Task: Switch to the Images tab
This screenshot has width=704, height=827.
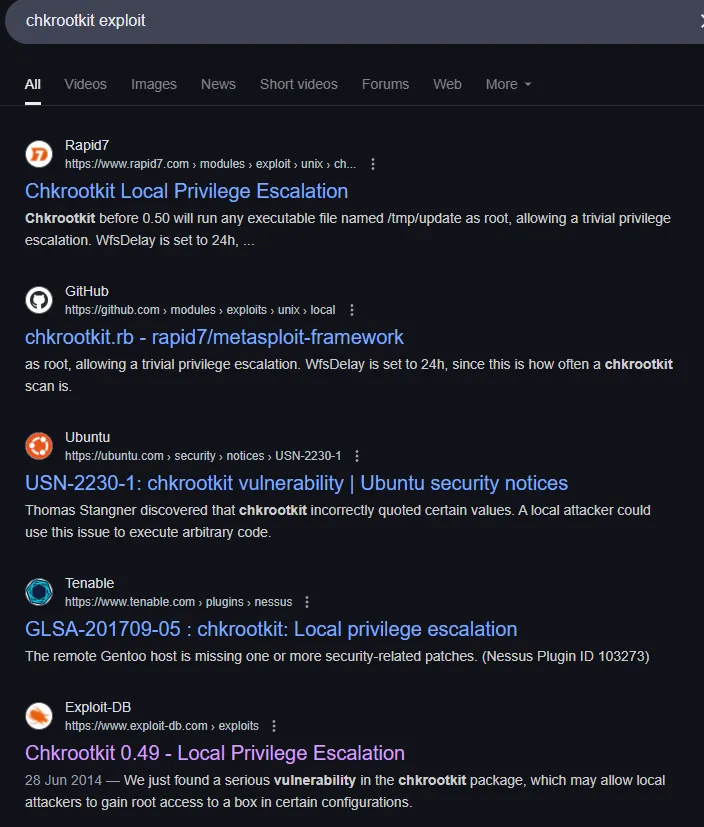Action: tap(154, 84)
